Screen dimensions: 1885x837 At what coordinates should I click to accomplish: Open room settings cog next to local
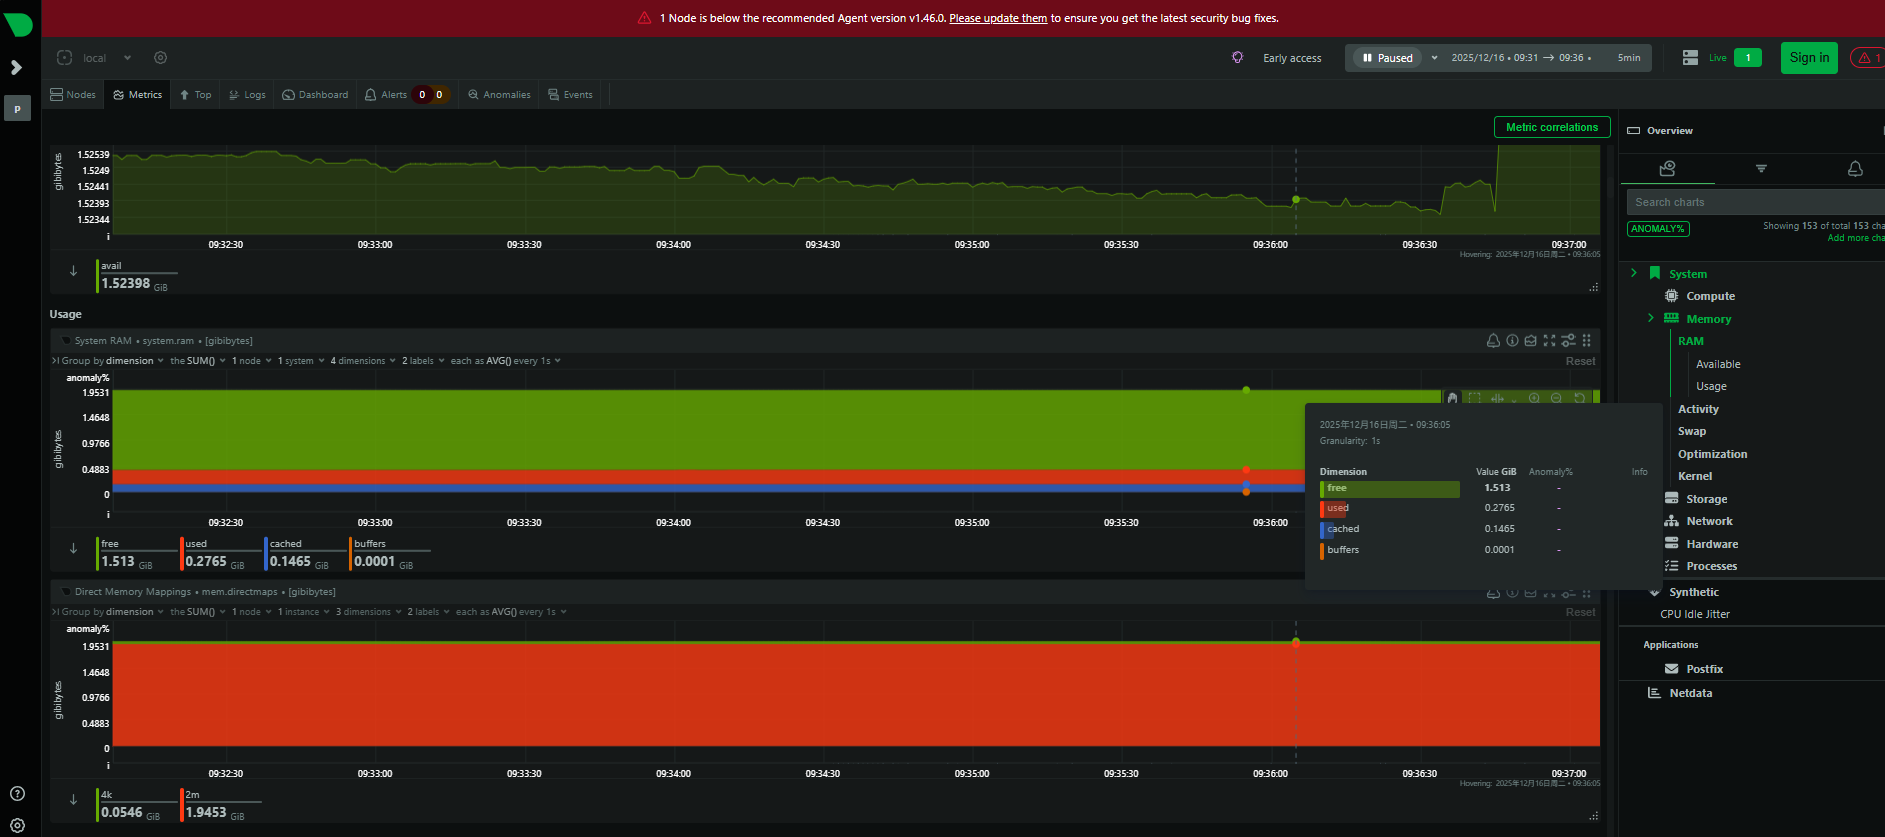161,58
